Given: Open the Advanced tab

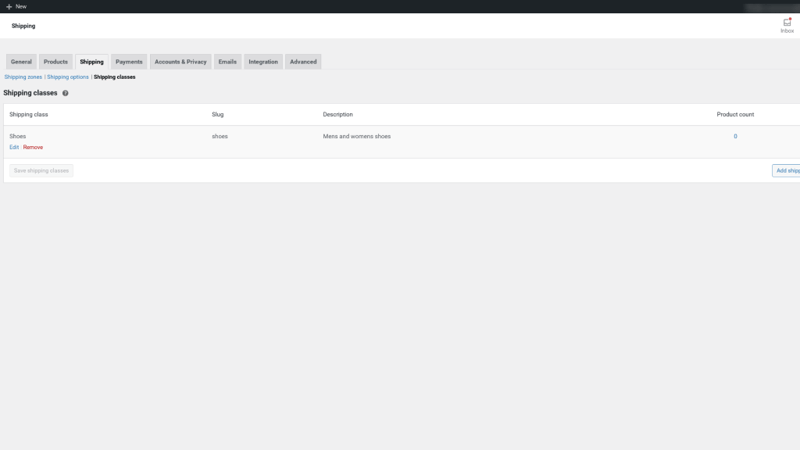Looking at the screenshot, I should 303,62.
